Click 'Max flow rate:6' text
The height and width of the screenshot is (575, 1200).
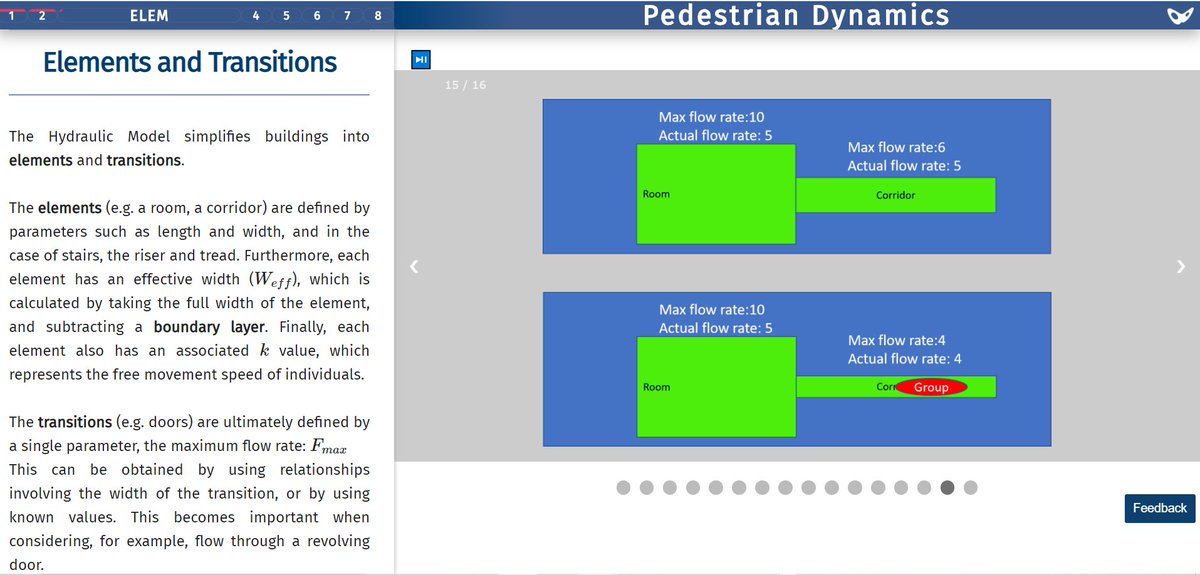click(896, 148)
